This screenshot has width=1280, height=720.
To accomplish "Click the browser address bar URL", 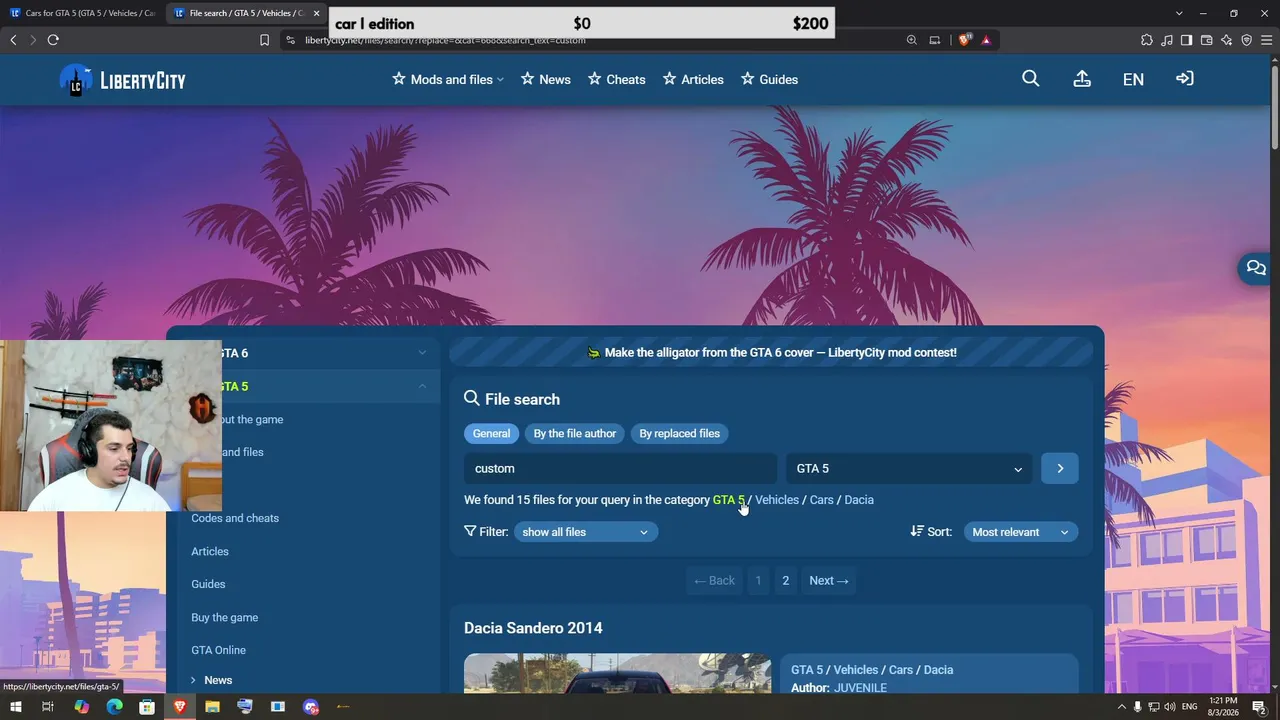I will (445, 40).
